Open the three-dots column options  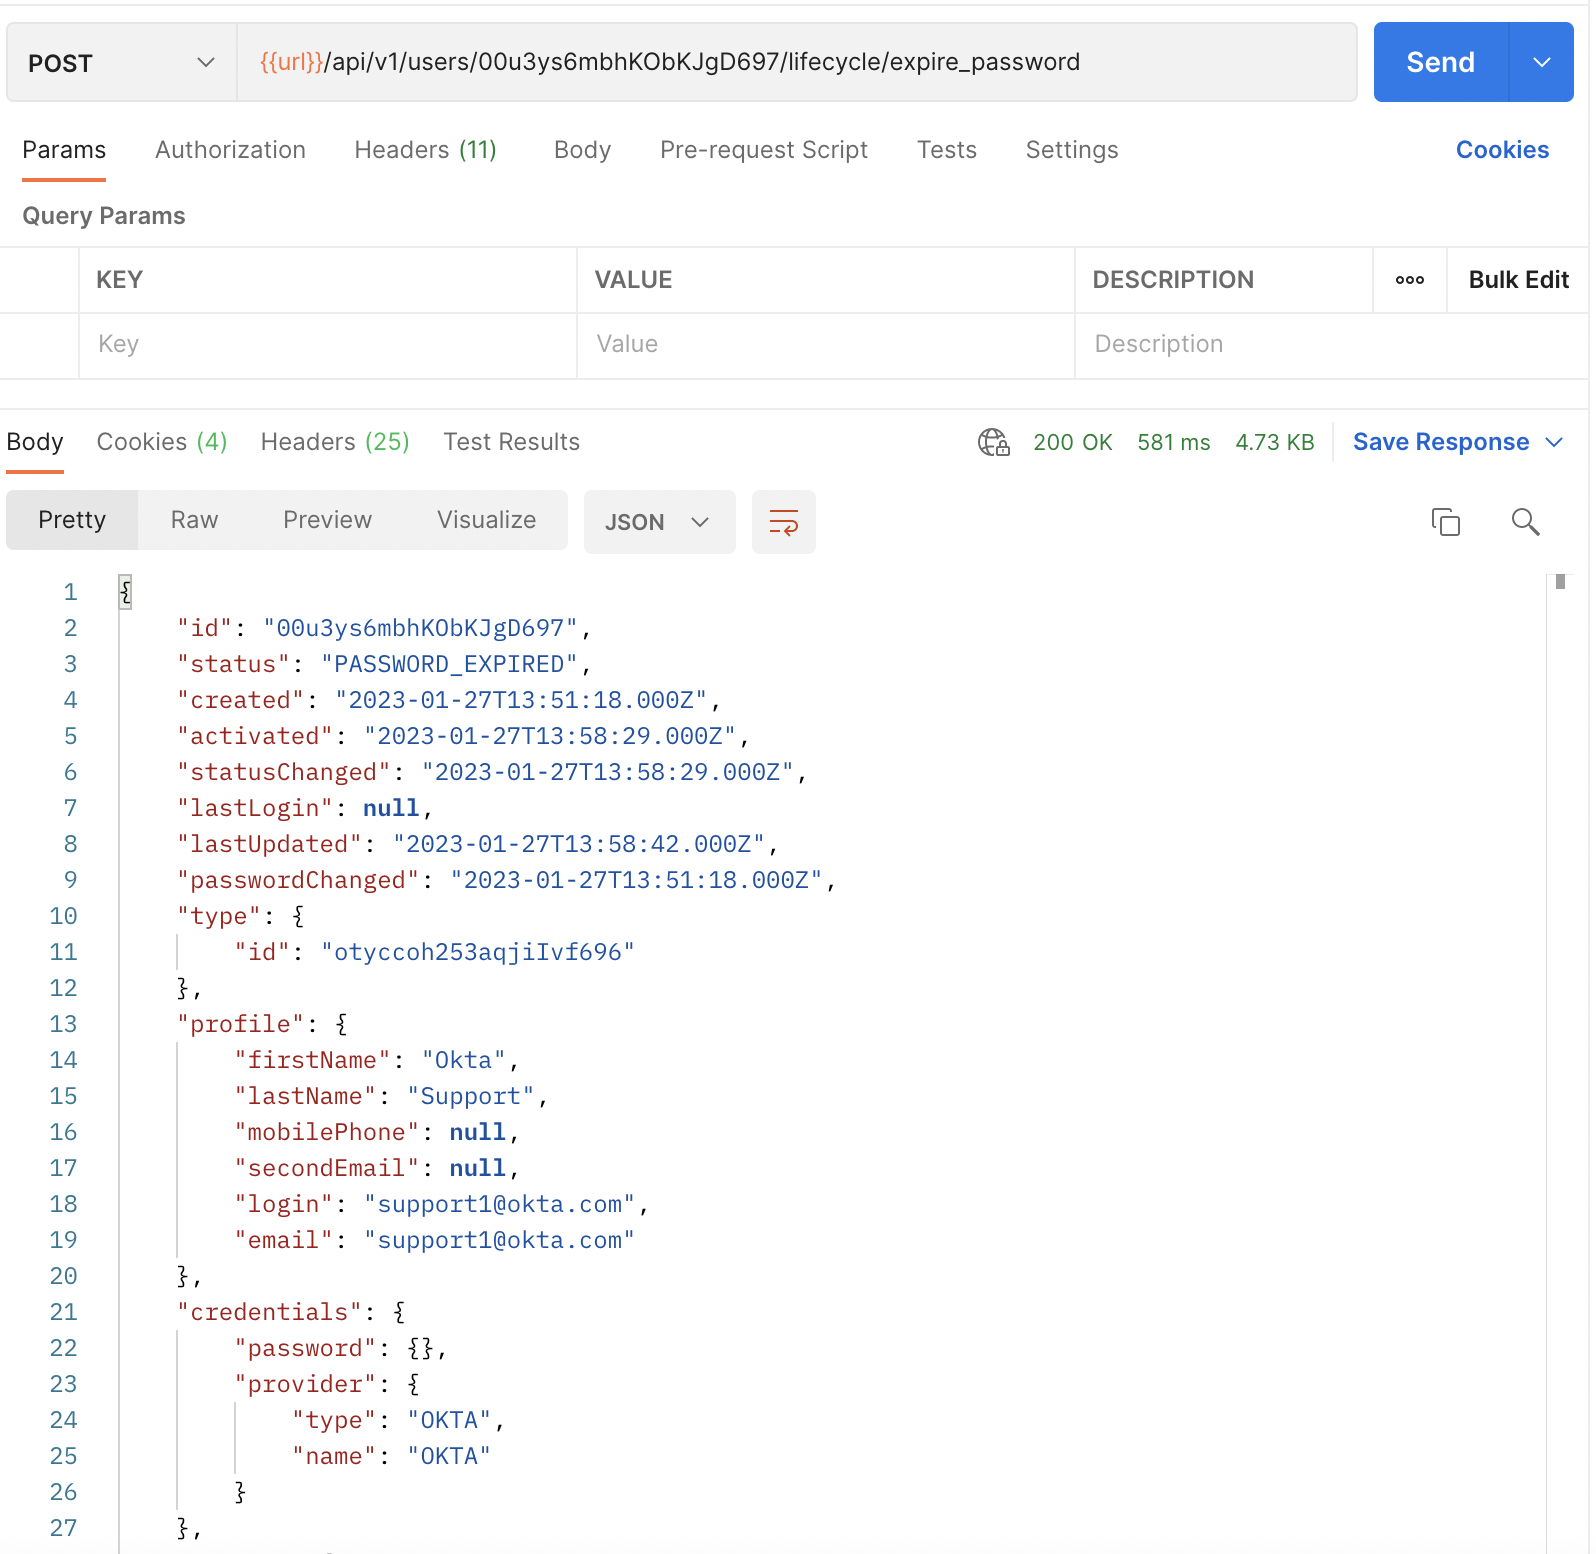click(x=1409, y=280)
